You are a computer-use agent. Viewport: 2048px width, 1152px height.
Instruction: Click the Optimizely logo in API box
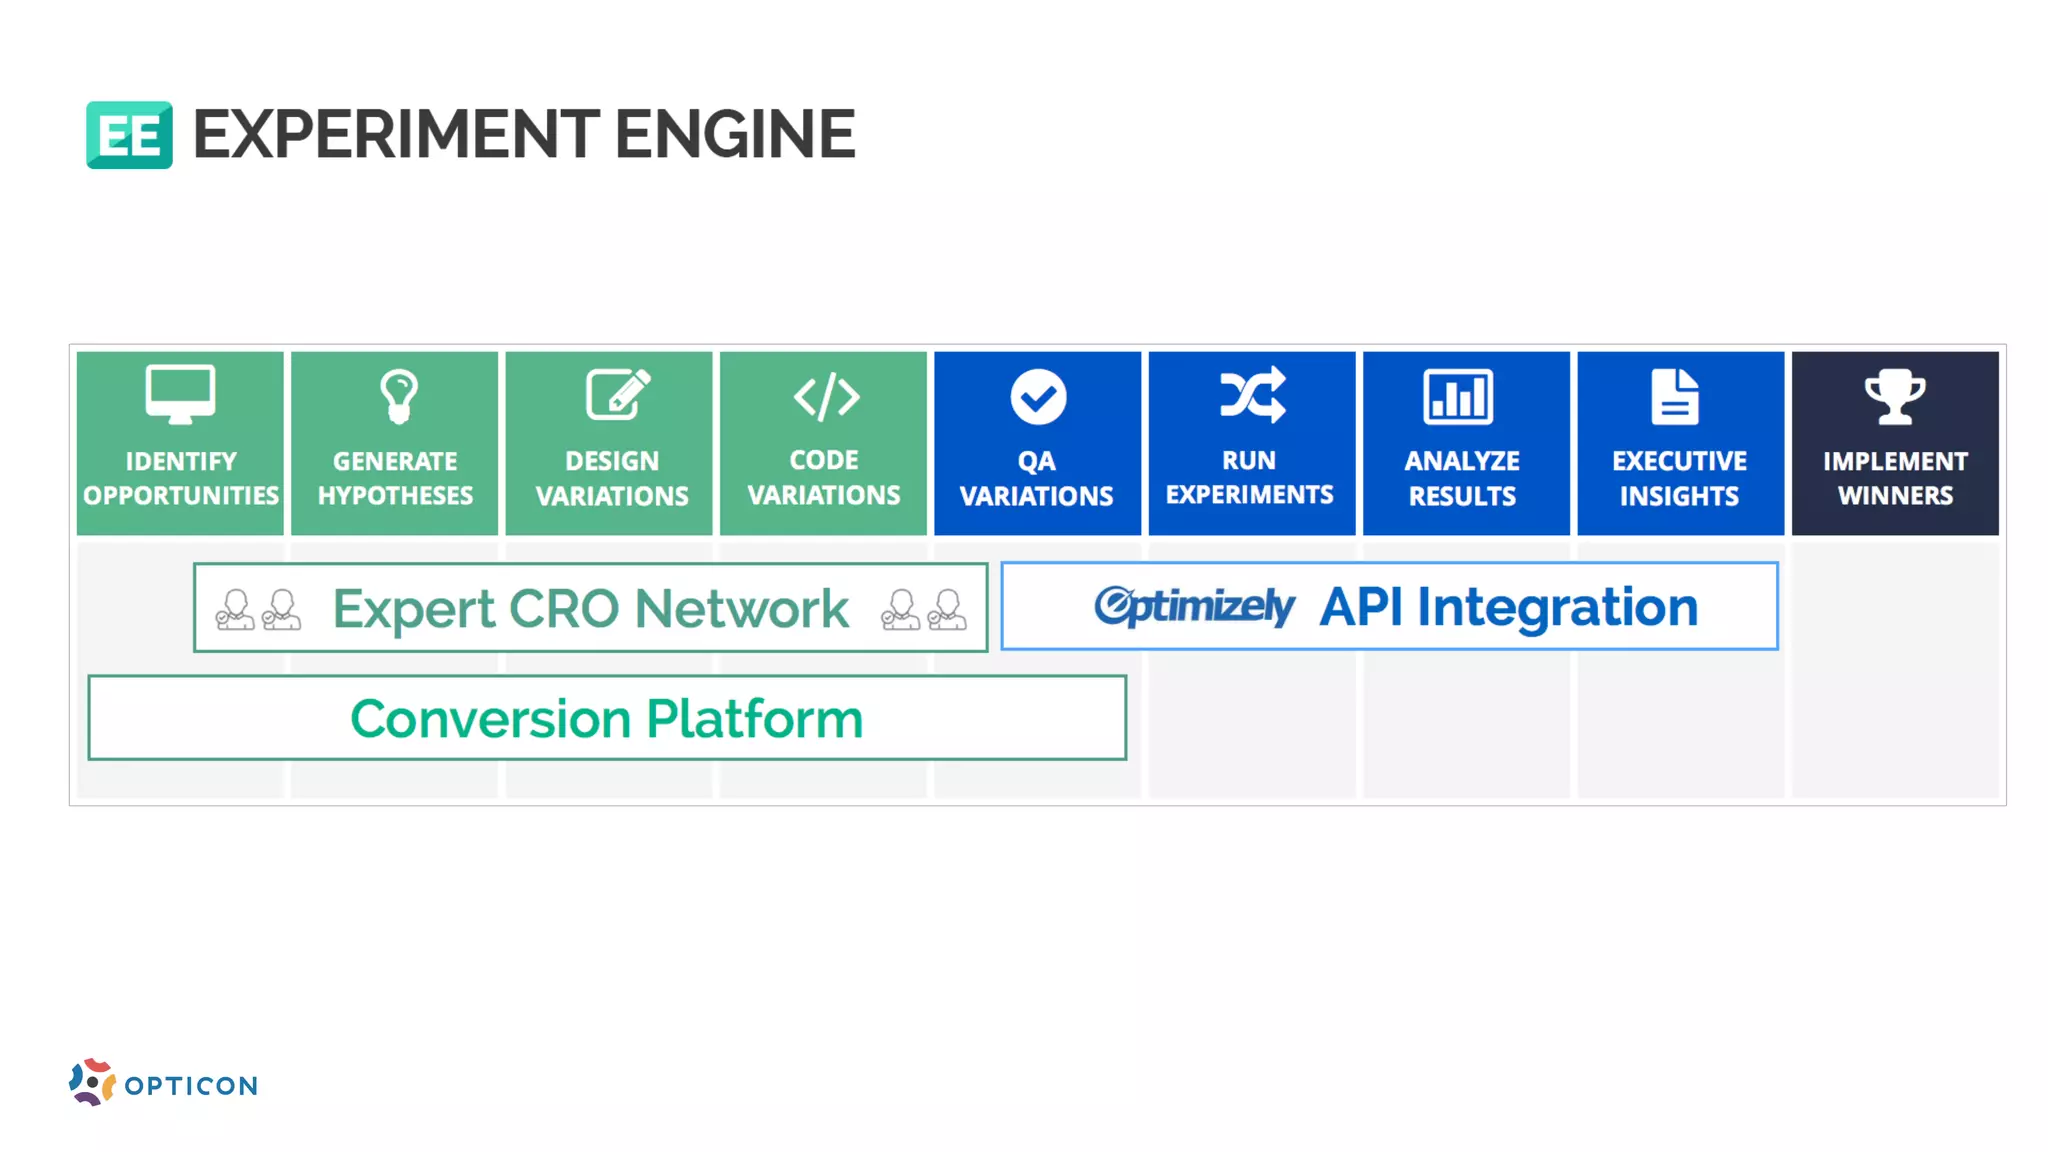pyautogui.click(x=1194, y=606)
